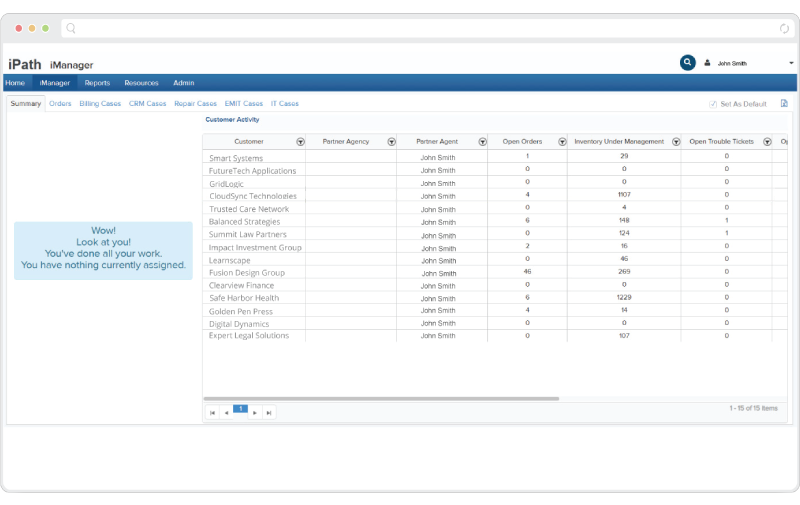Go to the previous page arrow
Screen dimensions: 800x505
pyautogui.click(x=226, y=412)
